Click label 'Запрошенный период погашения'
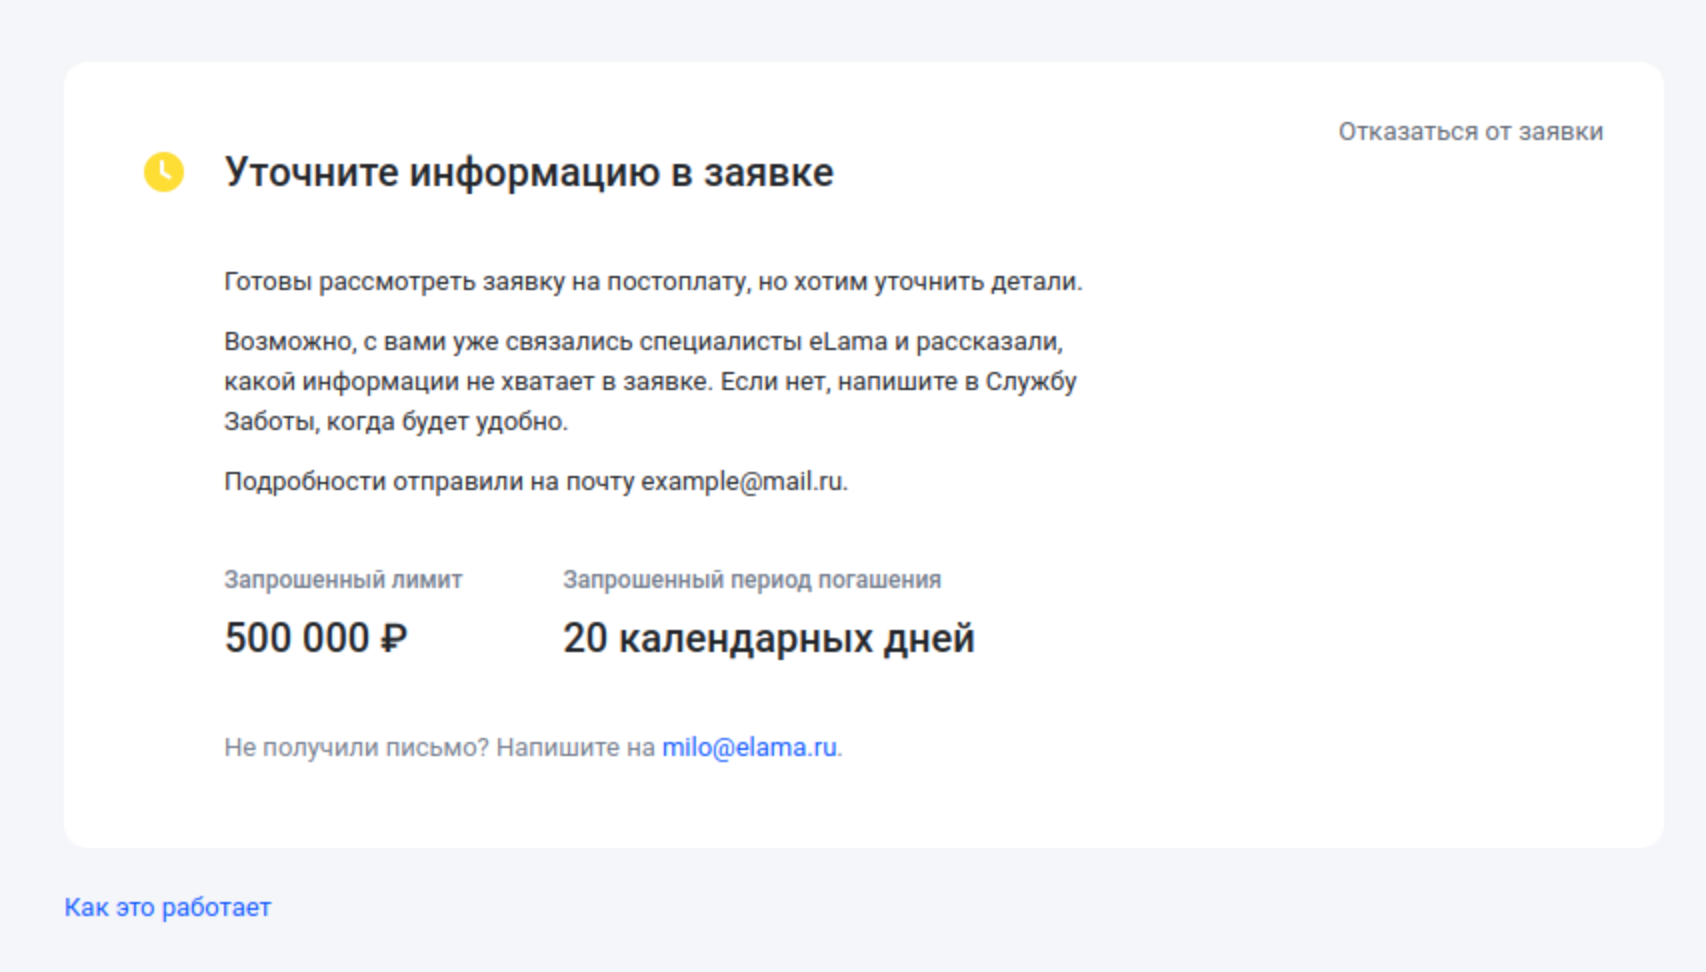The height and width of the screenshot is (972, 1706). (752, 580)
